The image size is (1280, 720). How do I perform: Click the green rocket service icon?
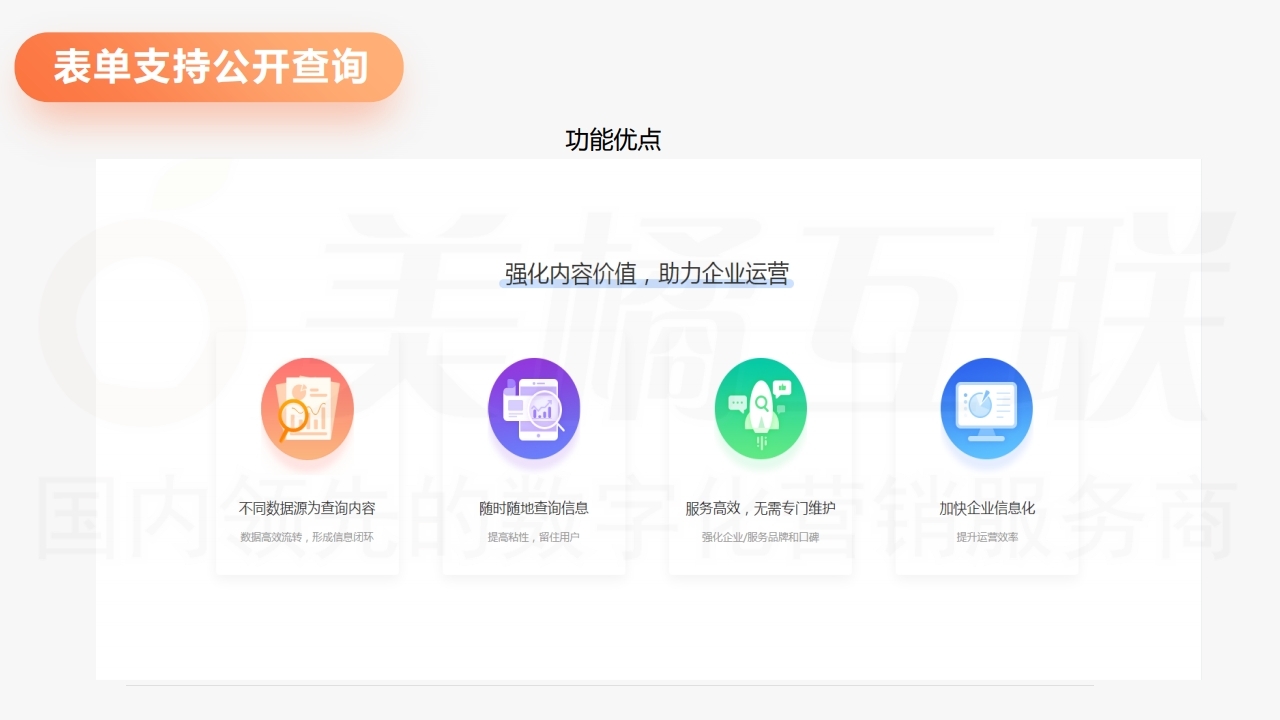click(761, 408)
